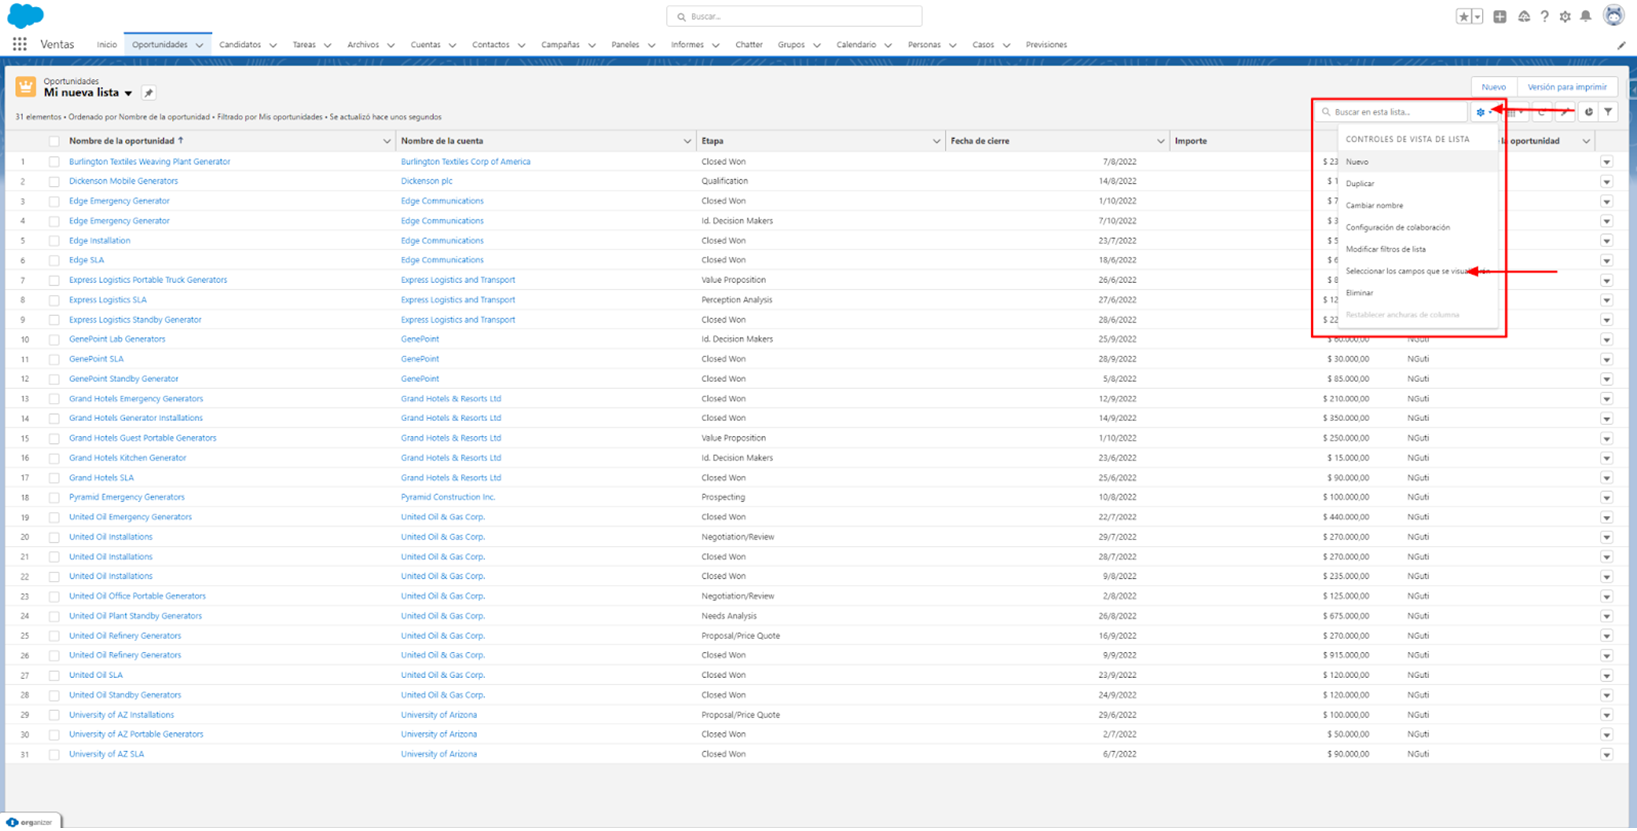
Task: Open Fecha de cierre column menu
Action: click(1160, 141)
